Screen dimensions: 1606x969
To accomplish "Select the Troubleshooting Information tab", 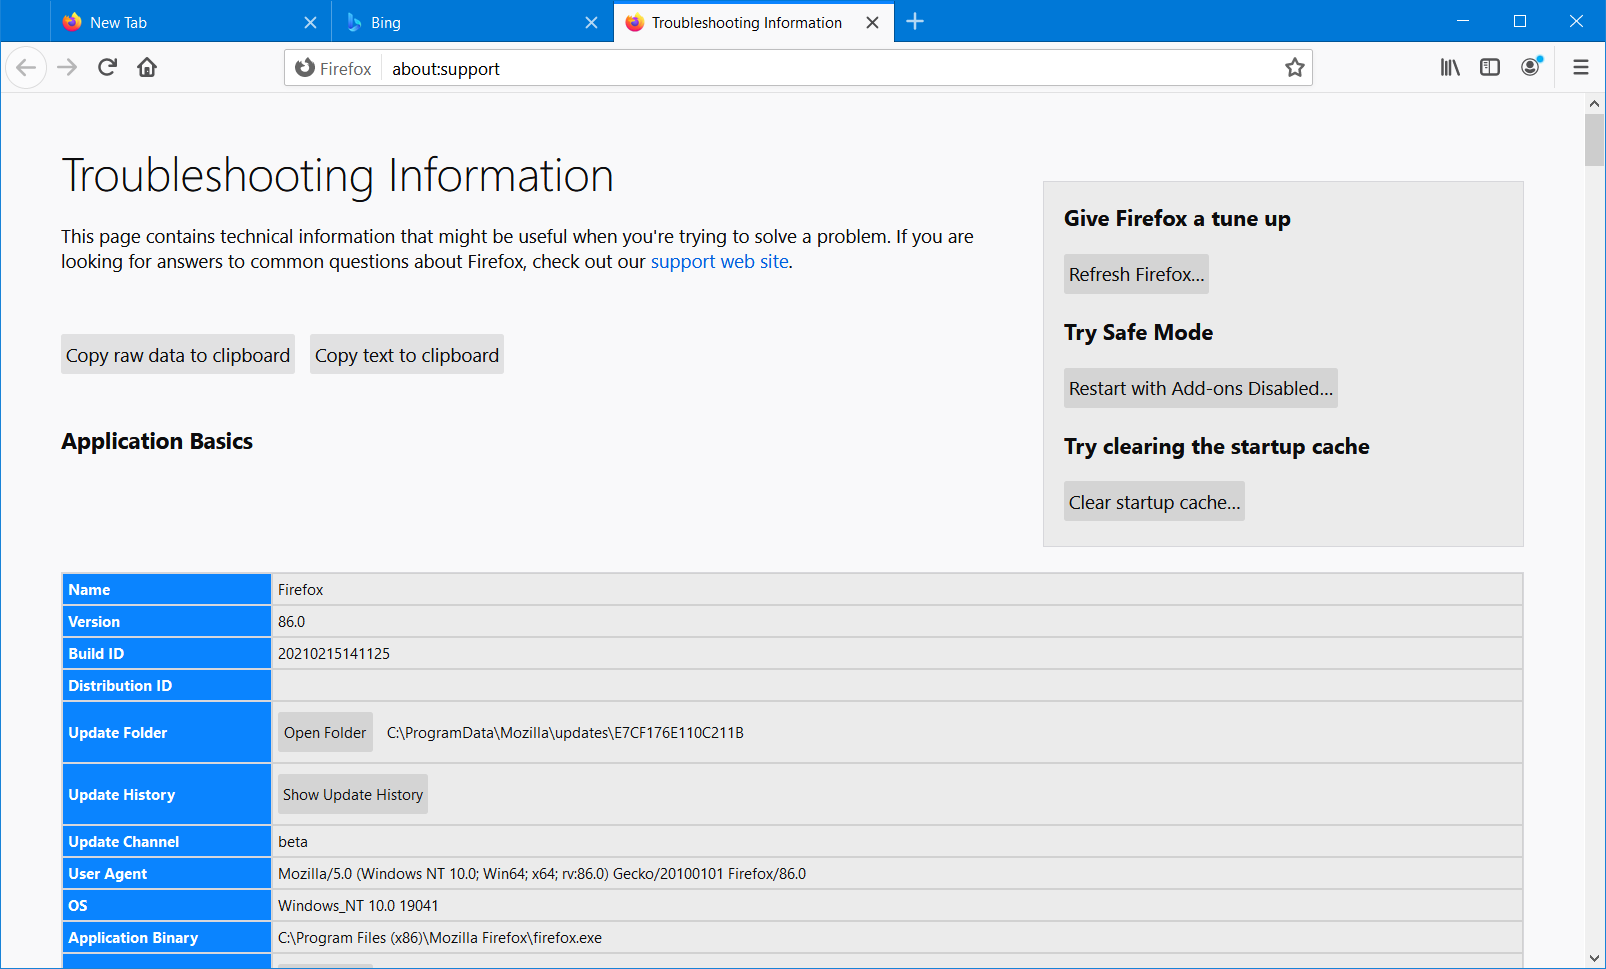I will pyautogui.click(x=753, y=22).
